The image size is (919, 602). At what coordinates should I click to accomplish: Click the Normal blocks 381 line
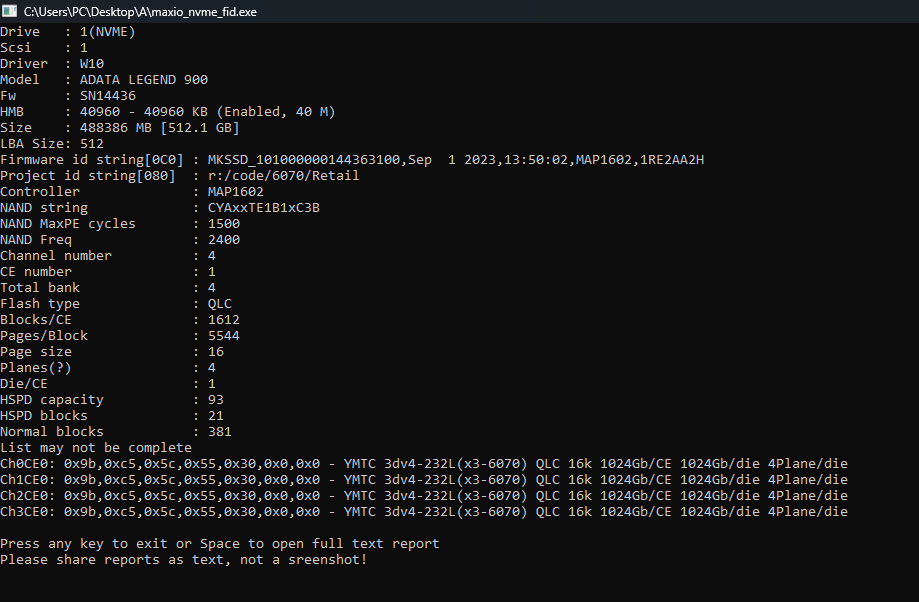pos(116,432)
